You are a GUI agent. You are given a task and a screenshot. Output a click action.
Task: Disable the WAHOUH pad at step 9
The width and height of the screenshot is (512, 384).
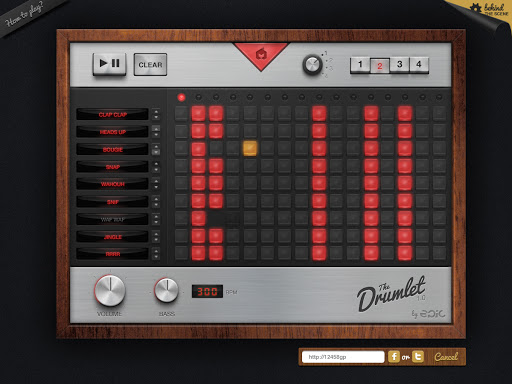[x=319, y=183]
